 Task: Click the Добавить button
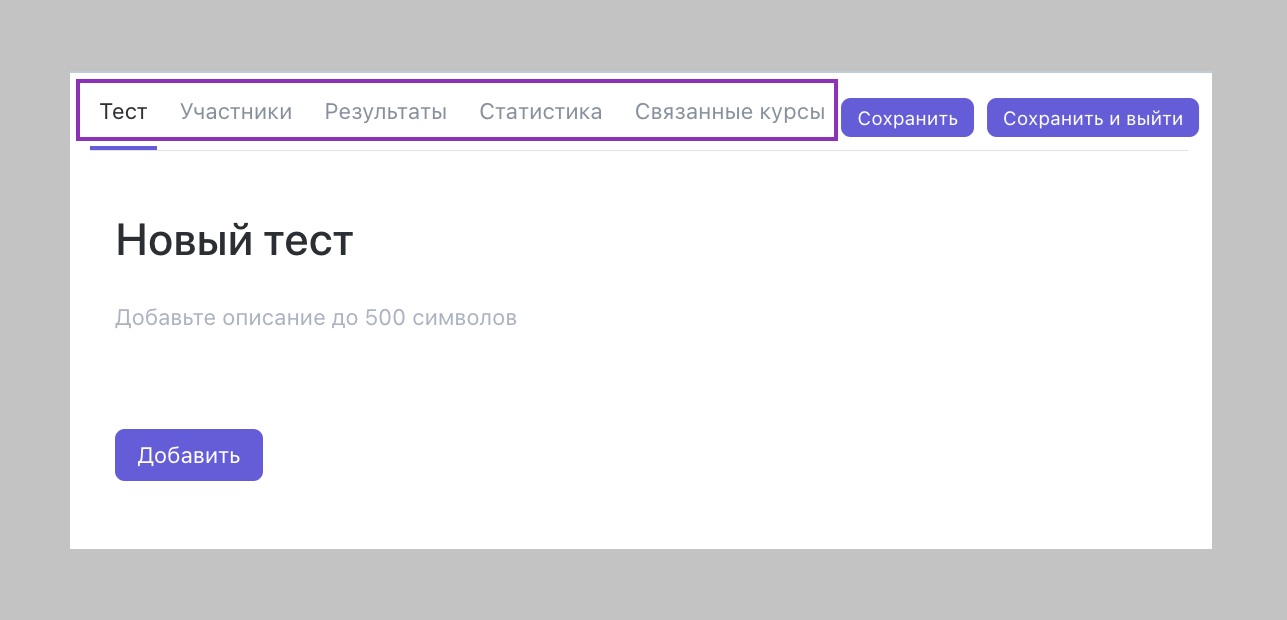point(189,455)
